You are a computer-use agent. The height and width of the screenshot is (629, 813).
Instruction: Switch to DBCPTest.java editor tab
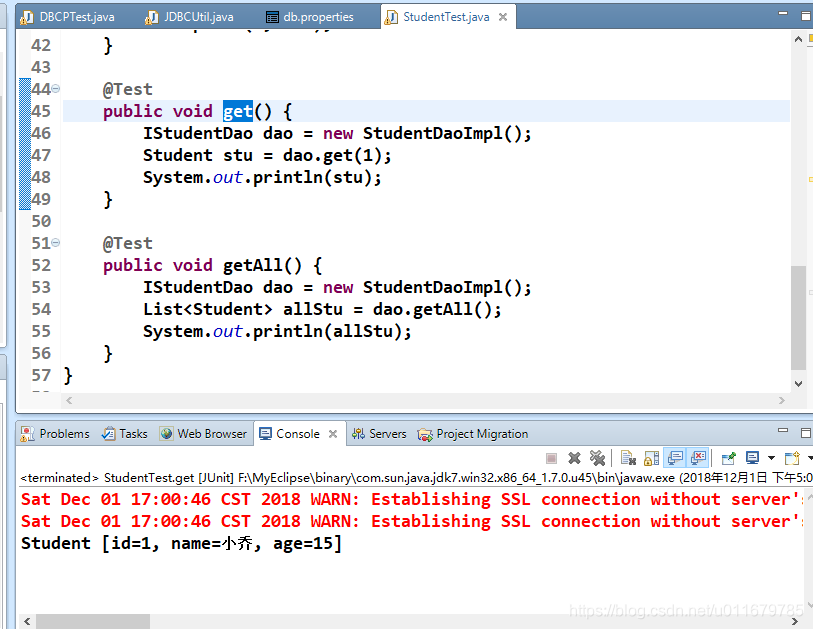click(x=67, y=17)
